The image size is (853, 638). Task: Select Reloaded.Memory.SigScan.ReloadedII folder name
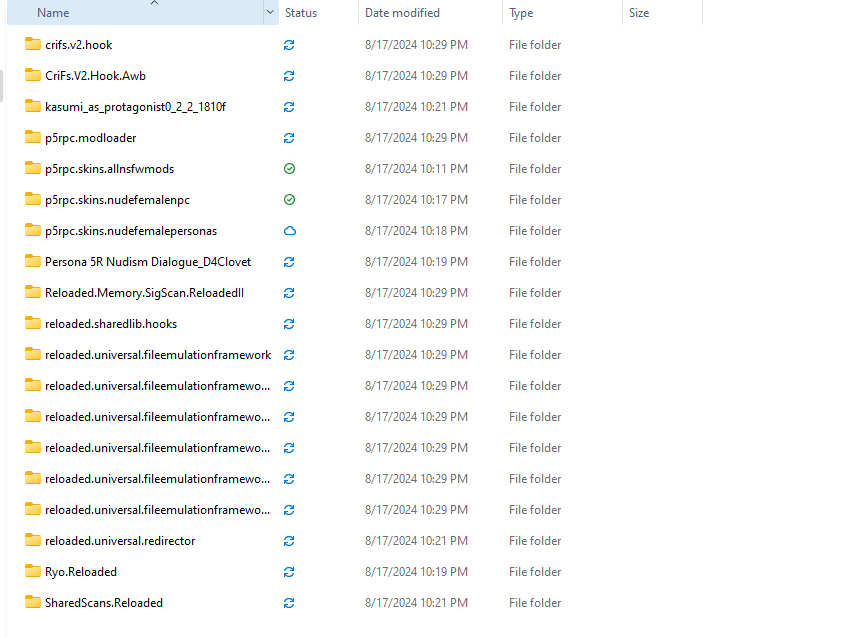[x=144, y=293]
